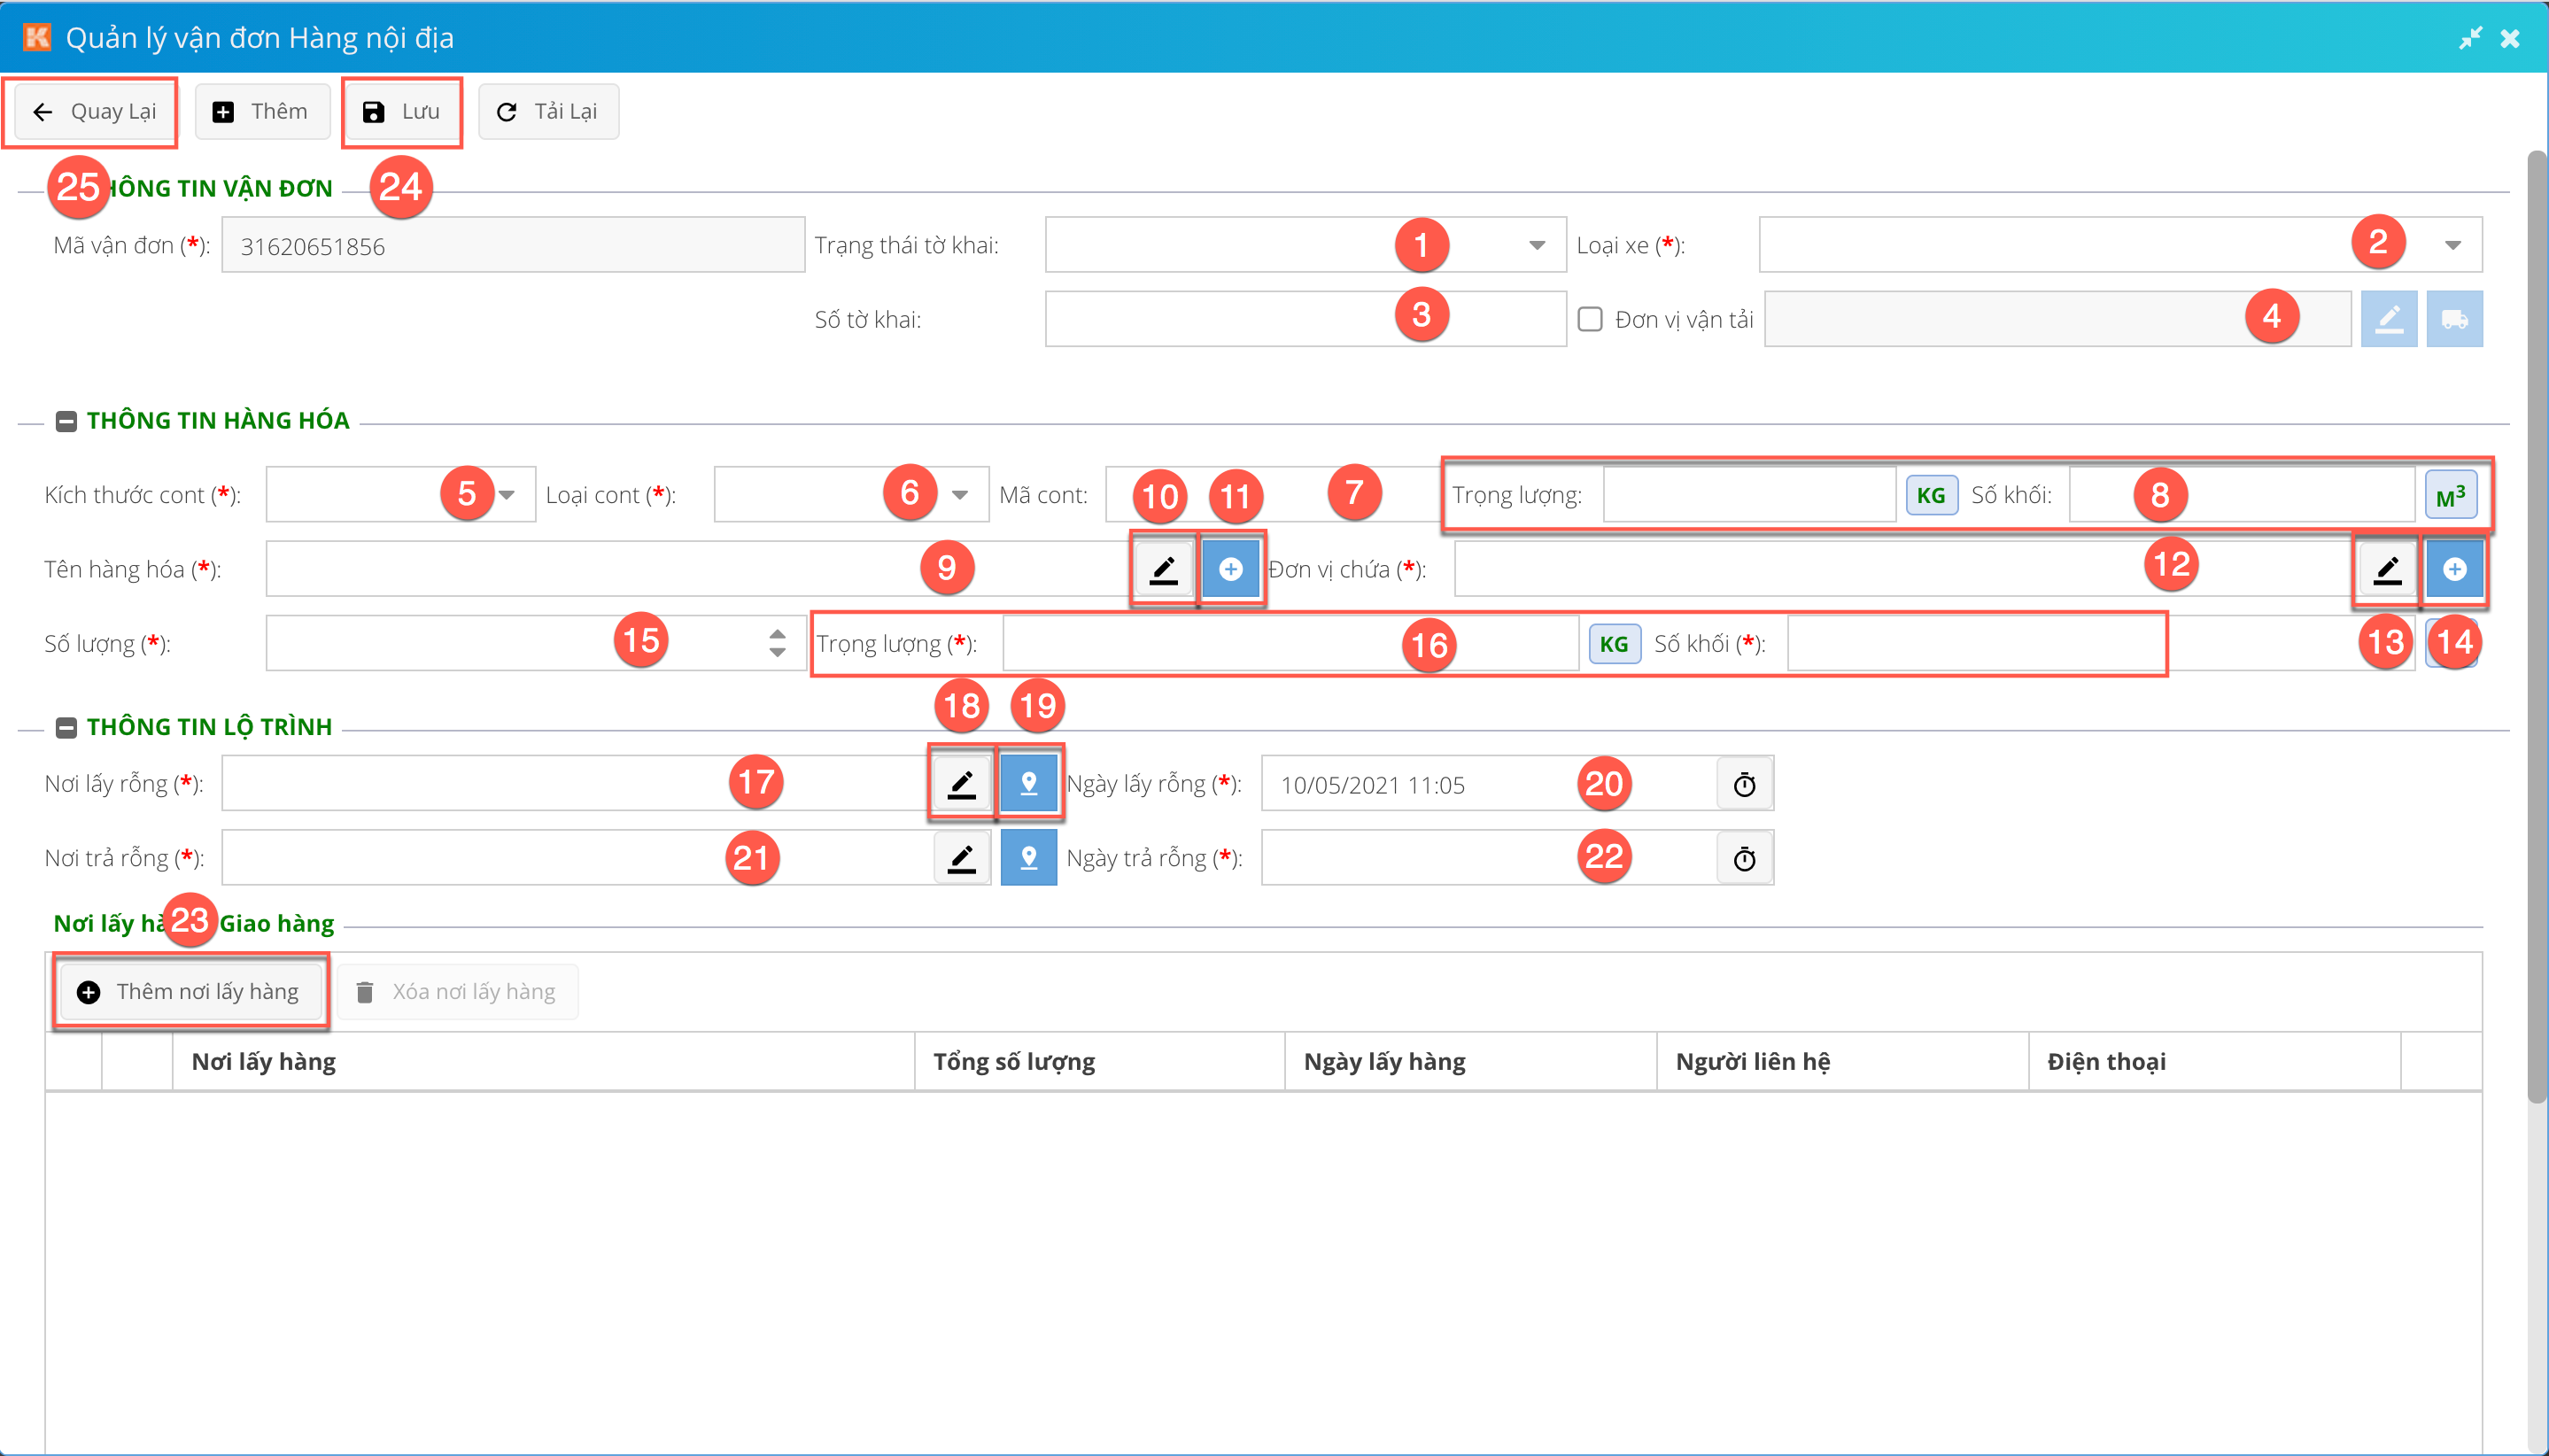Expand the Kích thước cont dropdown

coord(507,494)
